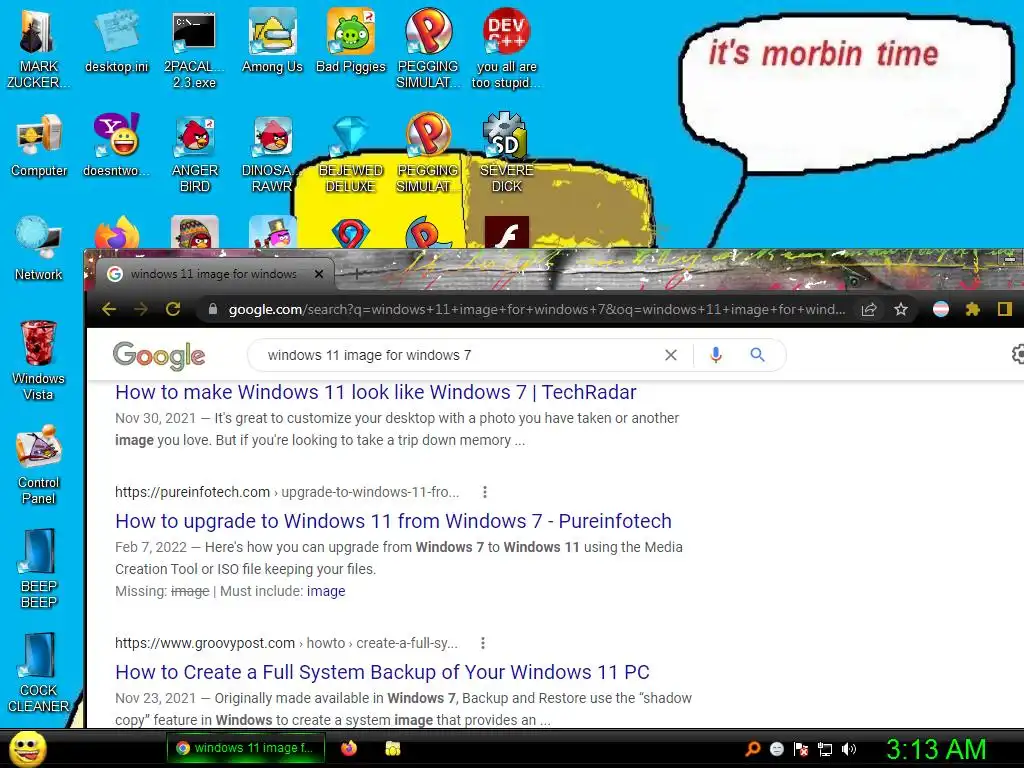Open the yellow folder taskbar icon

pos(392,748)
